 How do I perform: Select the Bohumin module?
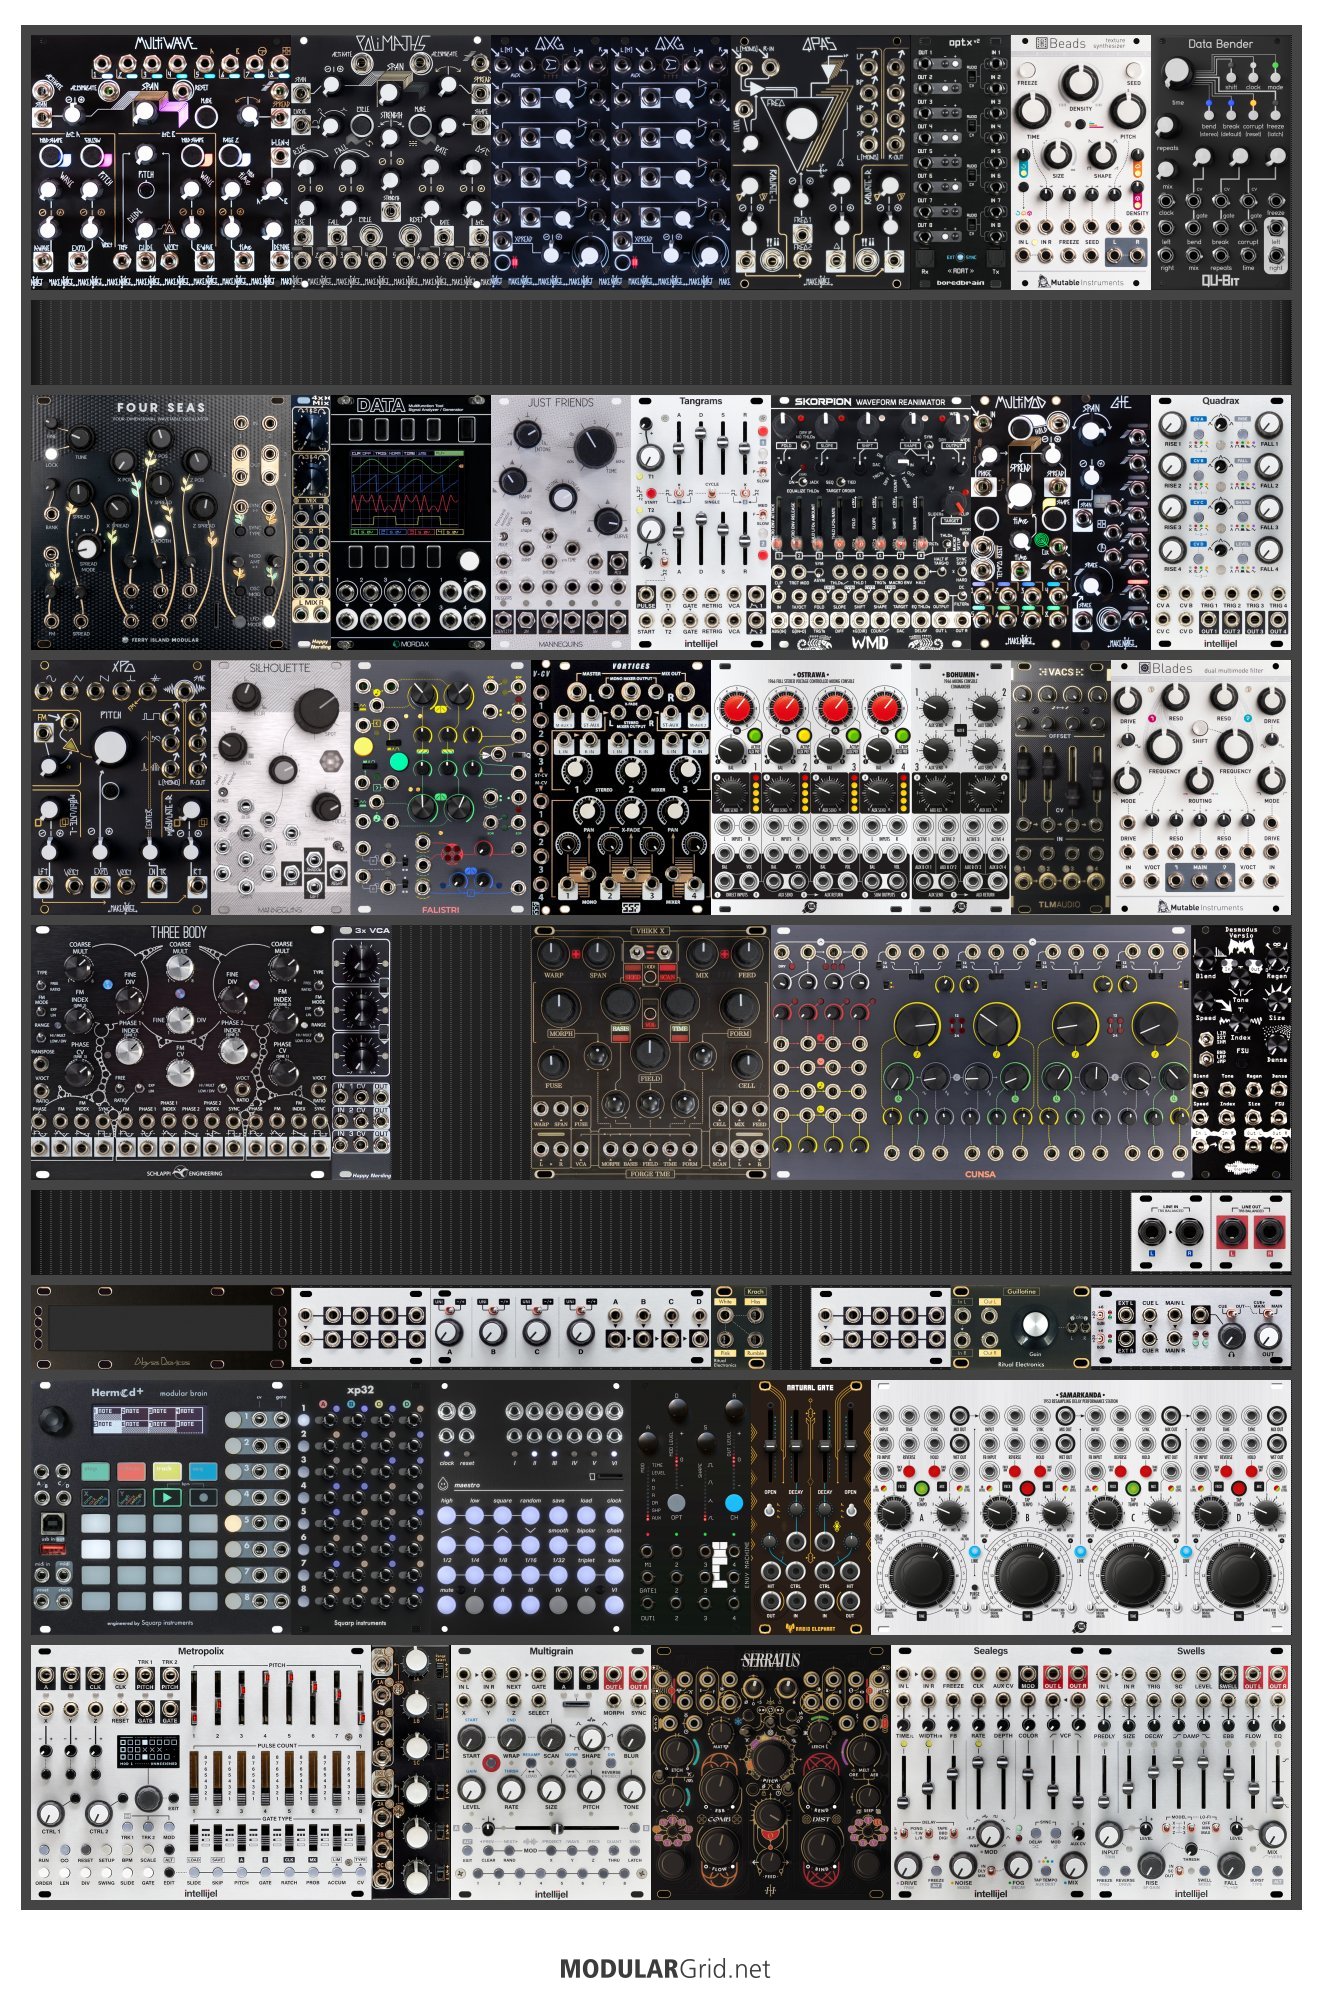pos(961,787)
